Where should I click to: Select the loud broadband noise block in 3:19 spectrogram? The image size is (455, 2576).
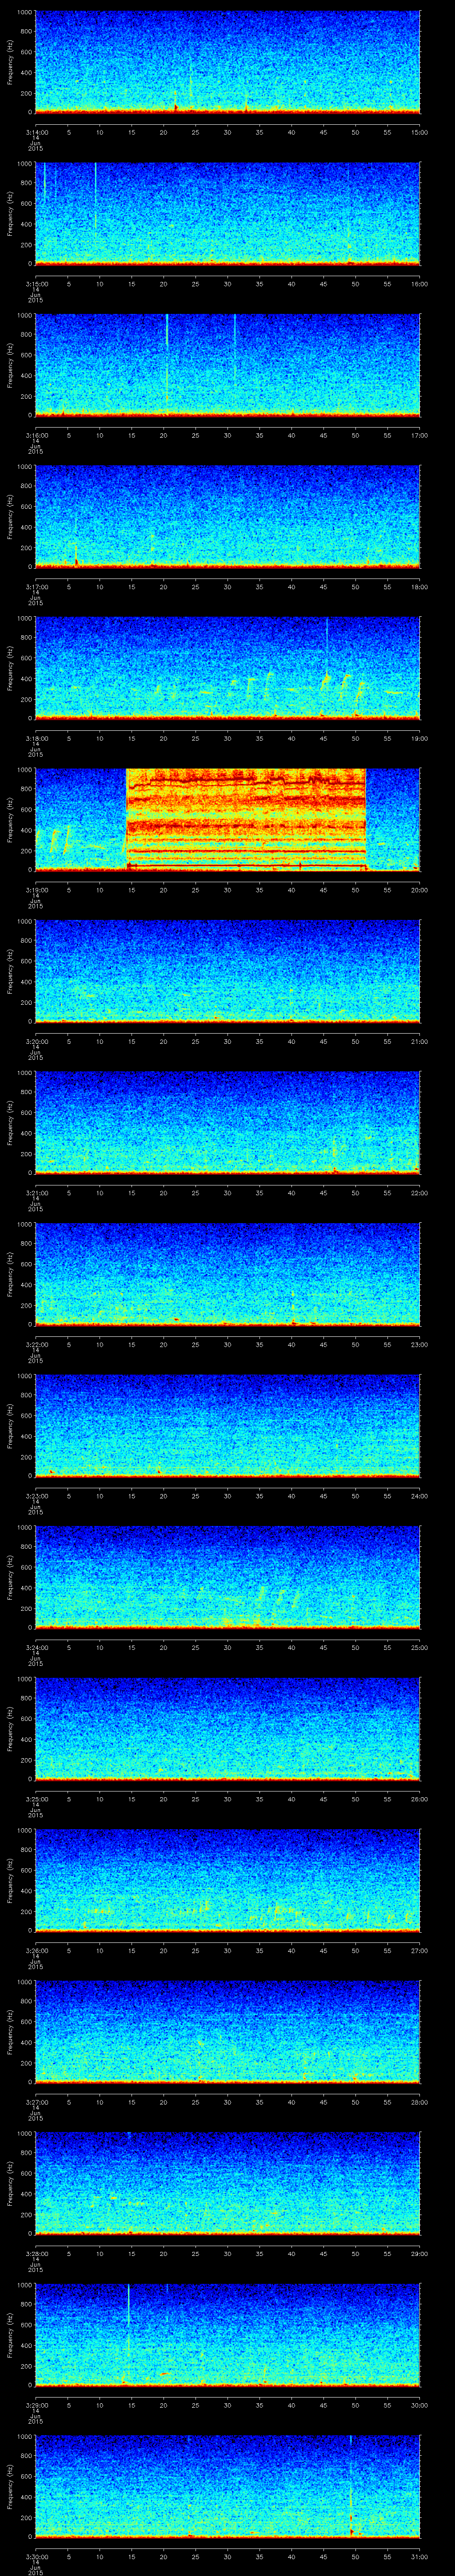(246, 819)
